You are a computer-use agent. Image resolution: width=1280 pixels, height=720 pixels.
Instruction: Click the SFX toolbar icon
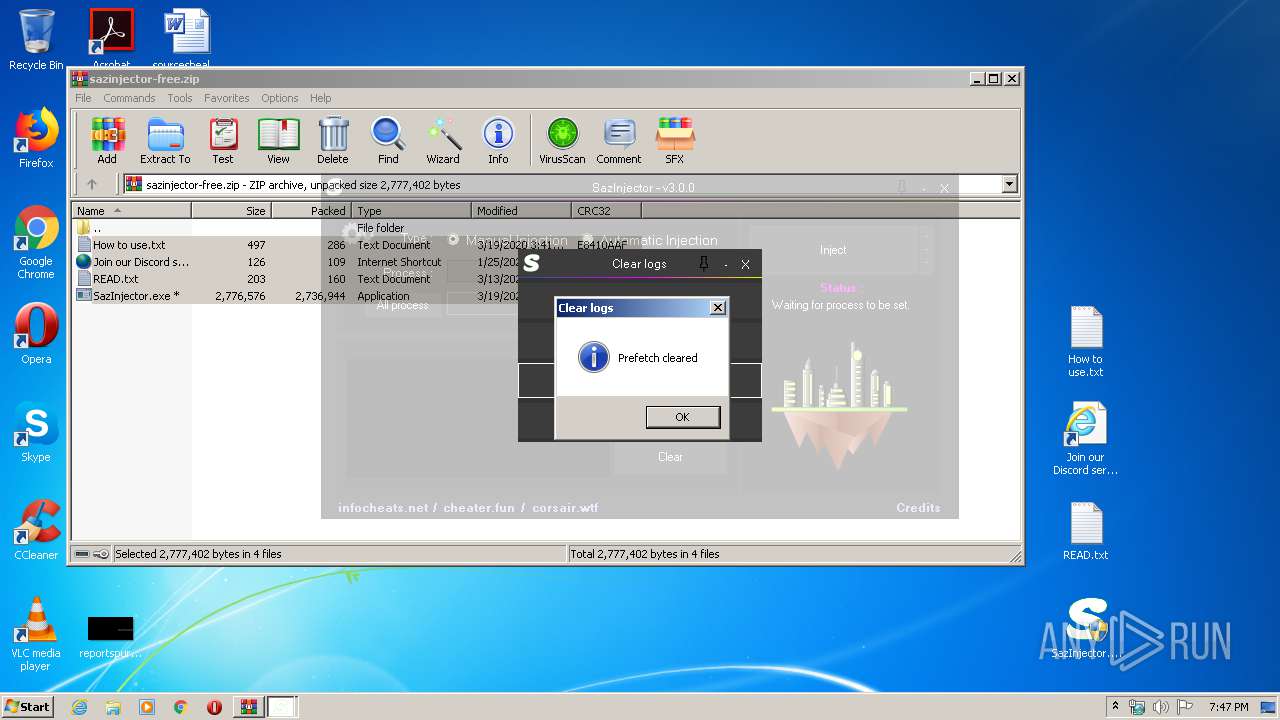(675, 140)
